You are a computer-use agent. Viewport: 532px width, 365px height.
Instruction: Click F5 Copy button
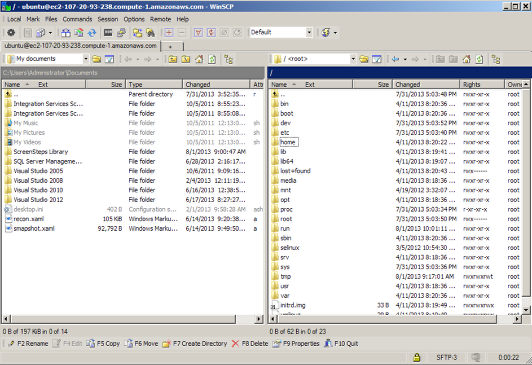tap(103, 344)
